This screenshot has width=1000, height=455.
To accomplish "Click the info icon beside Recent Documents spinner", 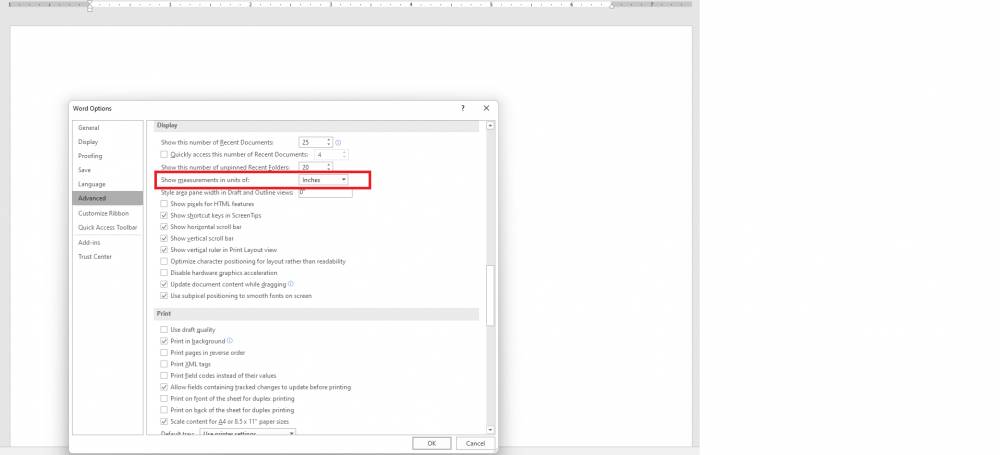I will [338, 142].
